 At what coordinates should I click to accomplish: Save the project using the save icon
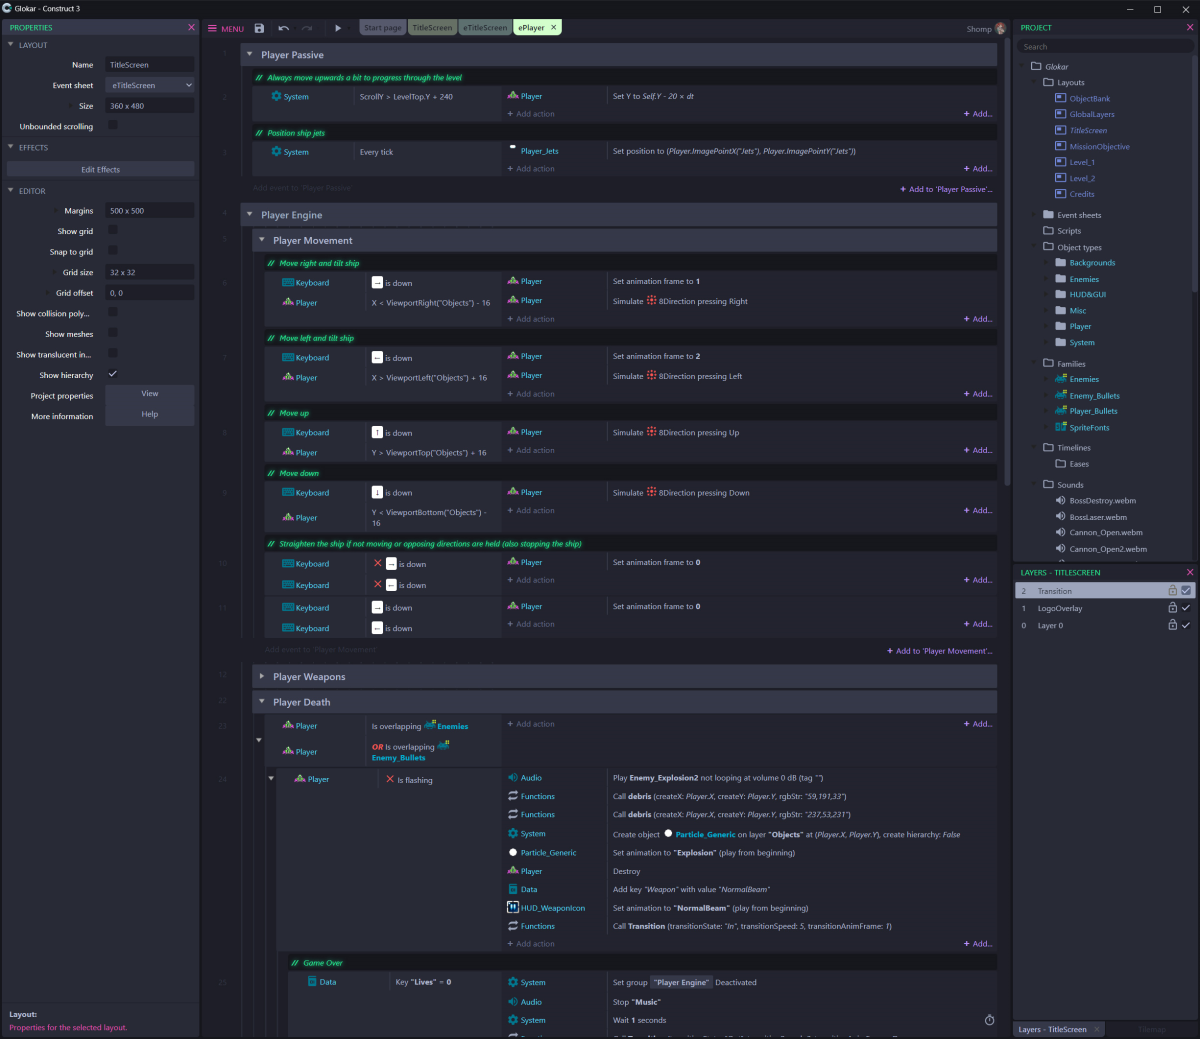click(259, 28)
